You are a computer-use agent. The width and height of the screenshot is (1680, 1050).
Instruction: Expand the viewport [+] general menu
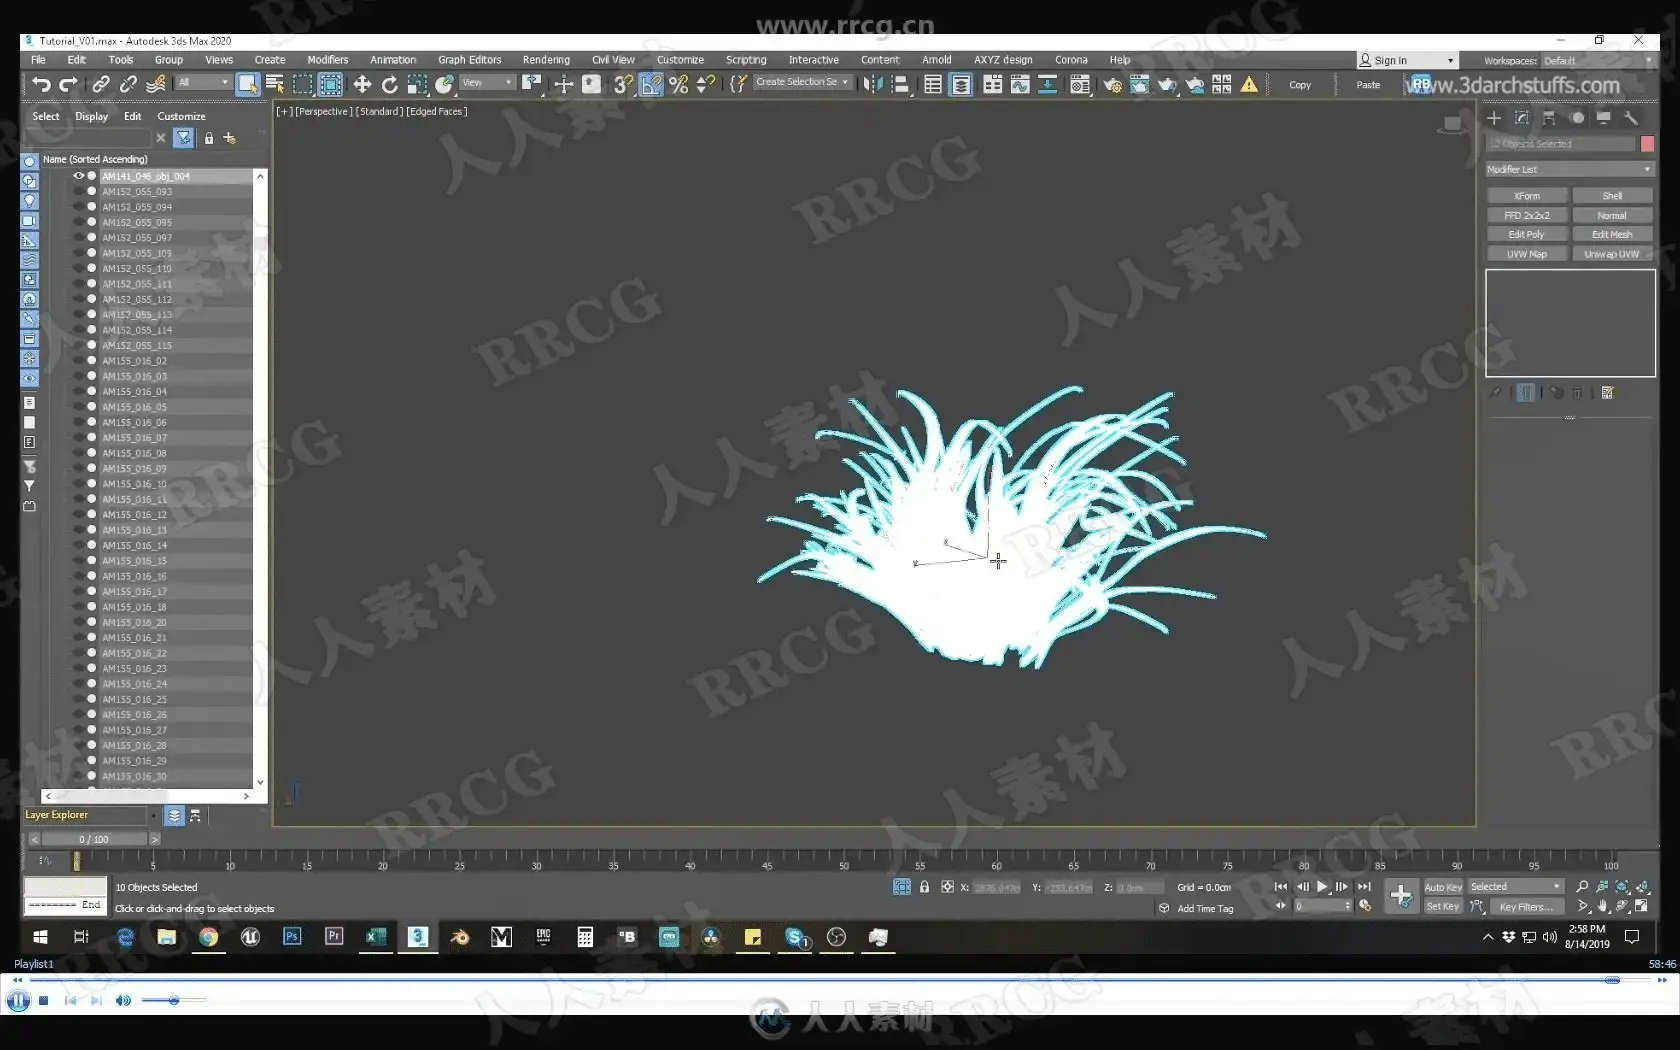point(284,112)
